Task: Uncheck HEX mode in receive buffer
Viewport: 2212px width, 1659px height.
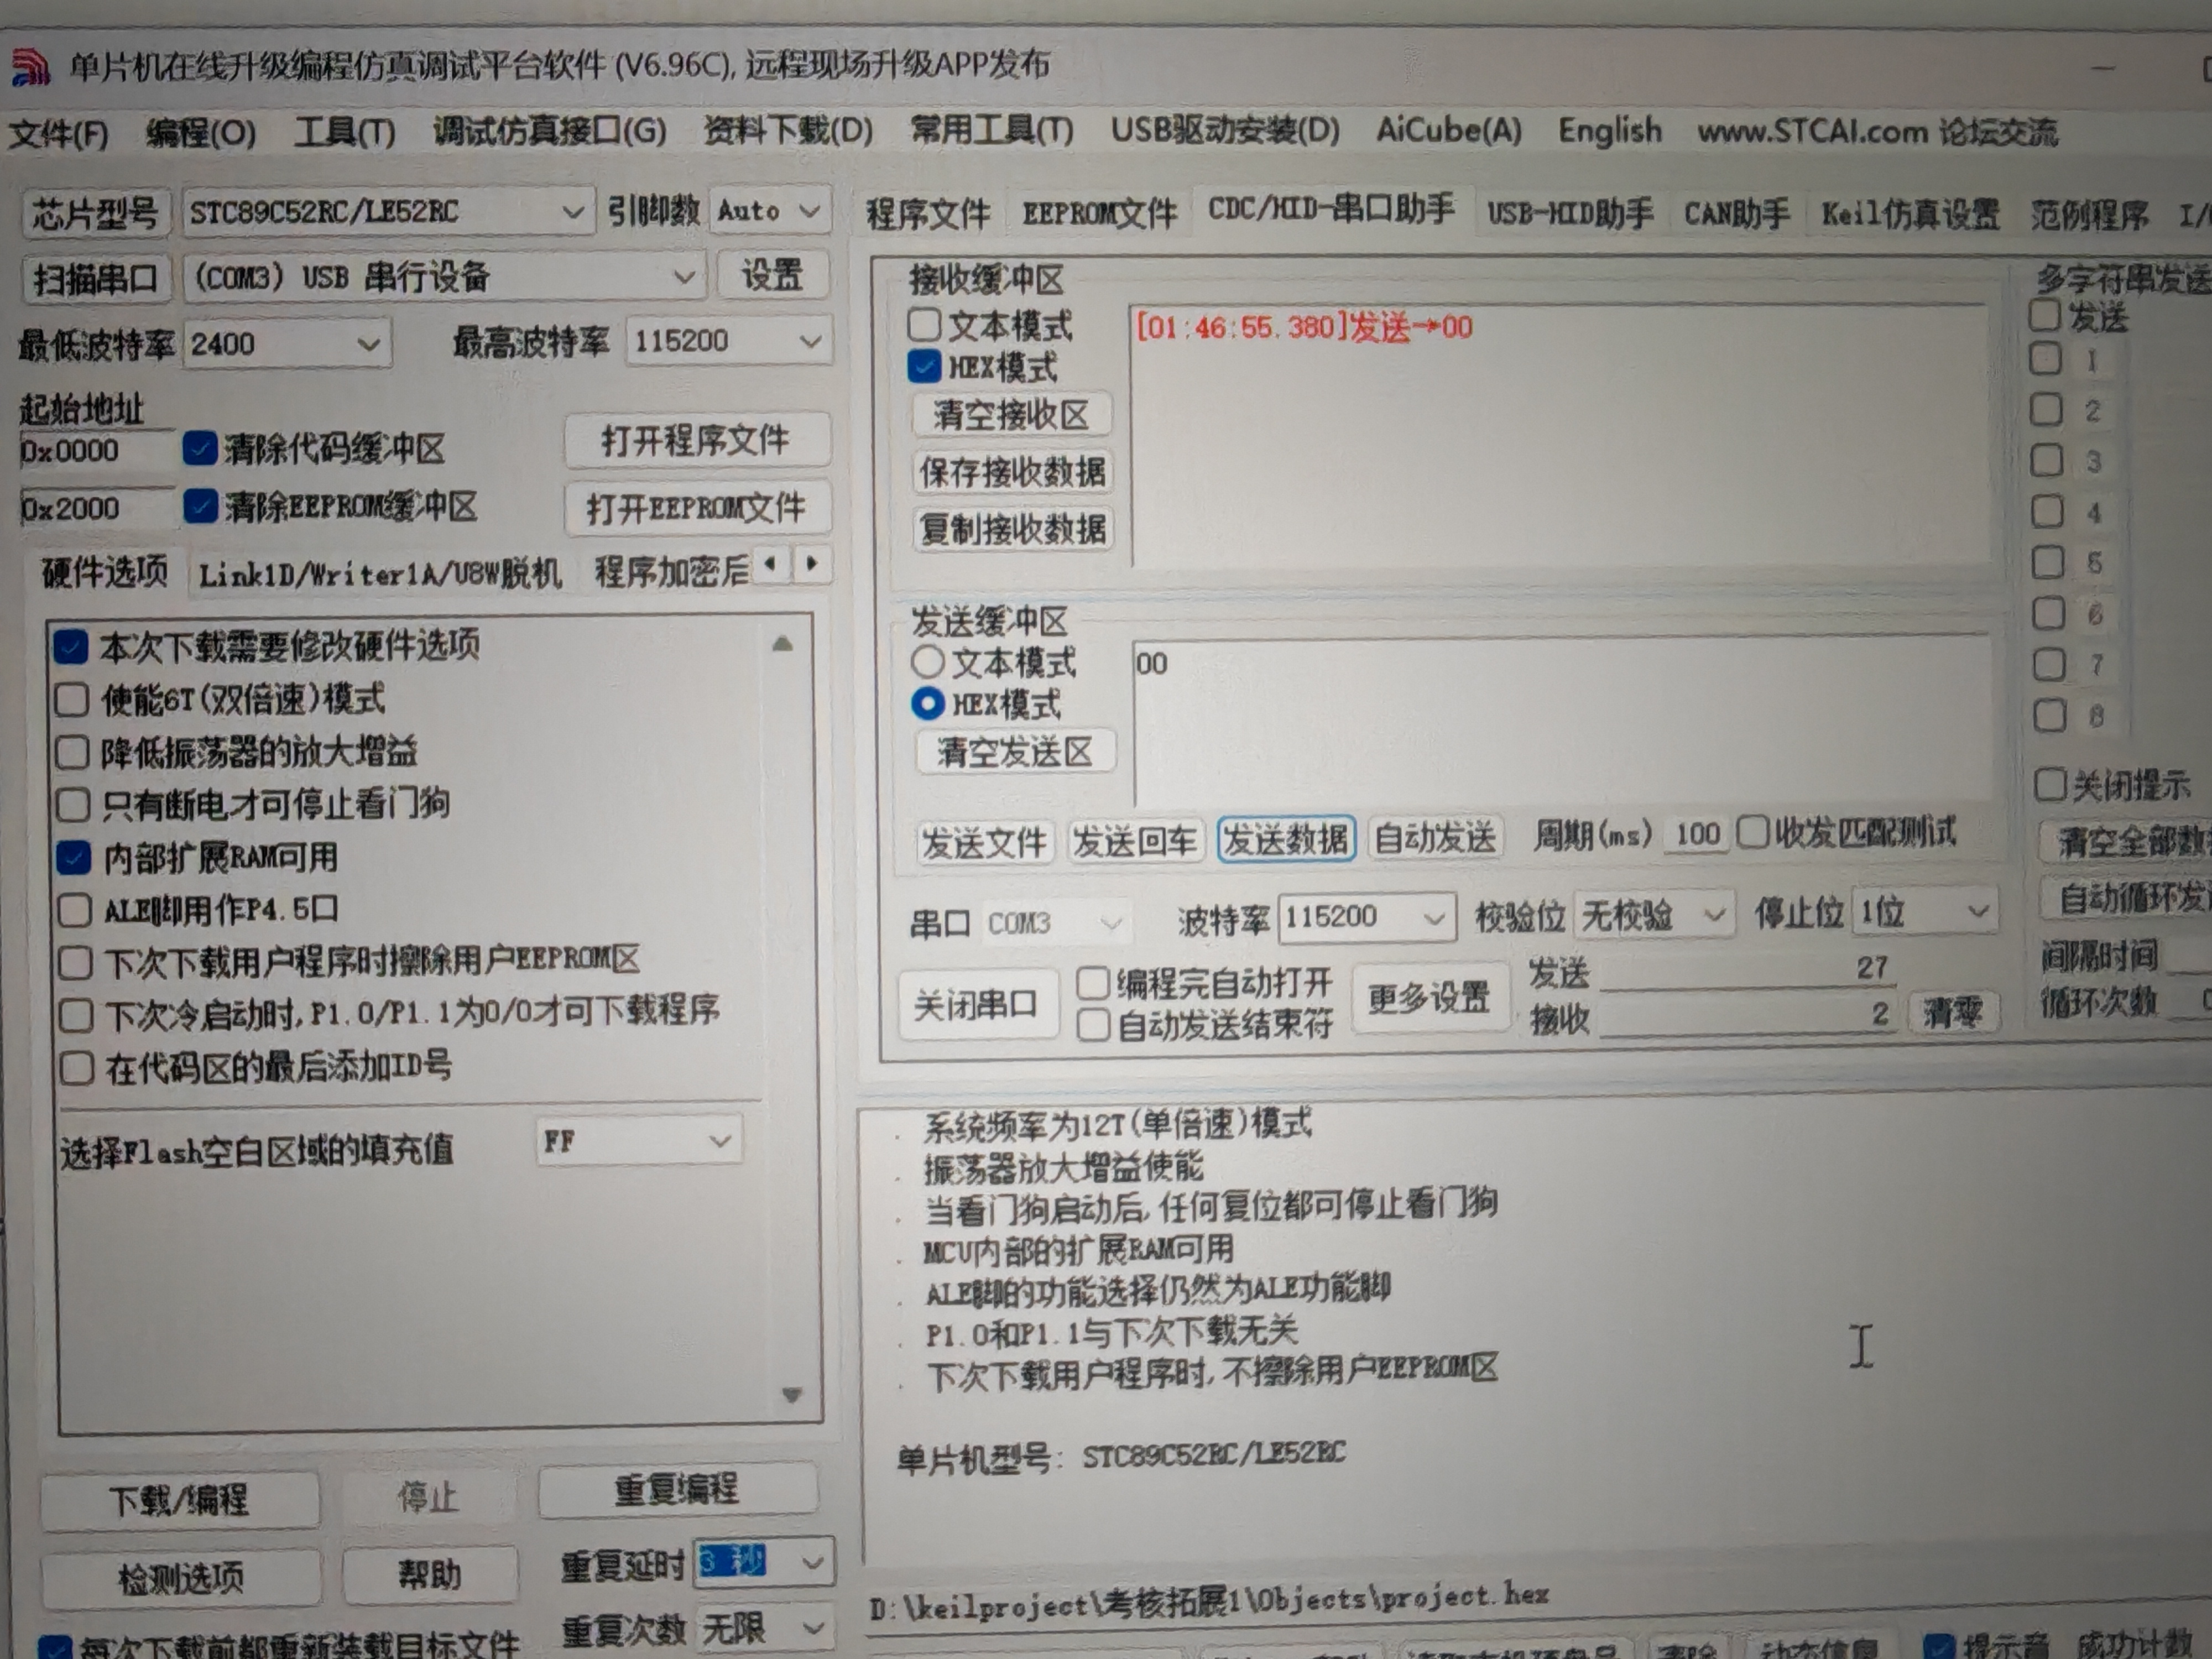Action: click(x=924, y=366)
